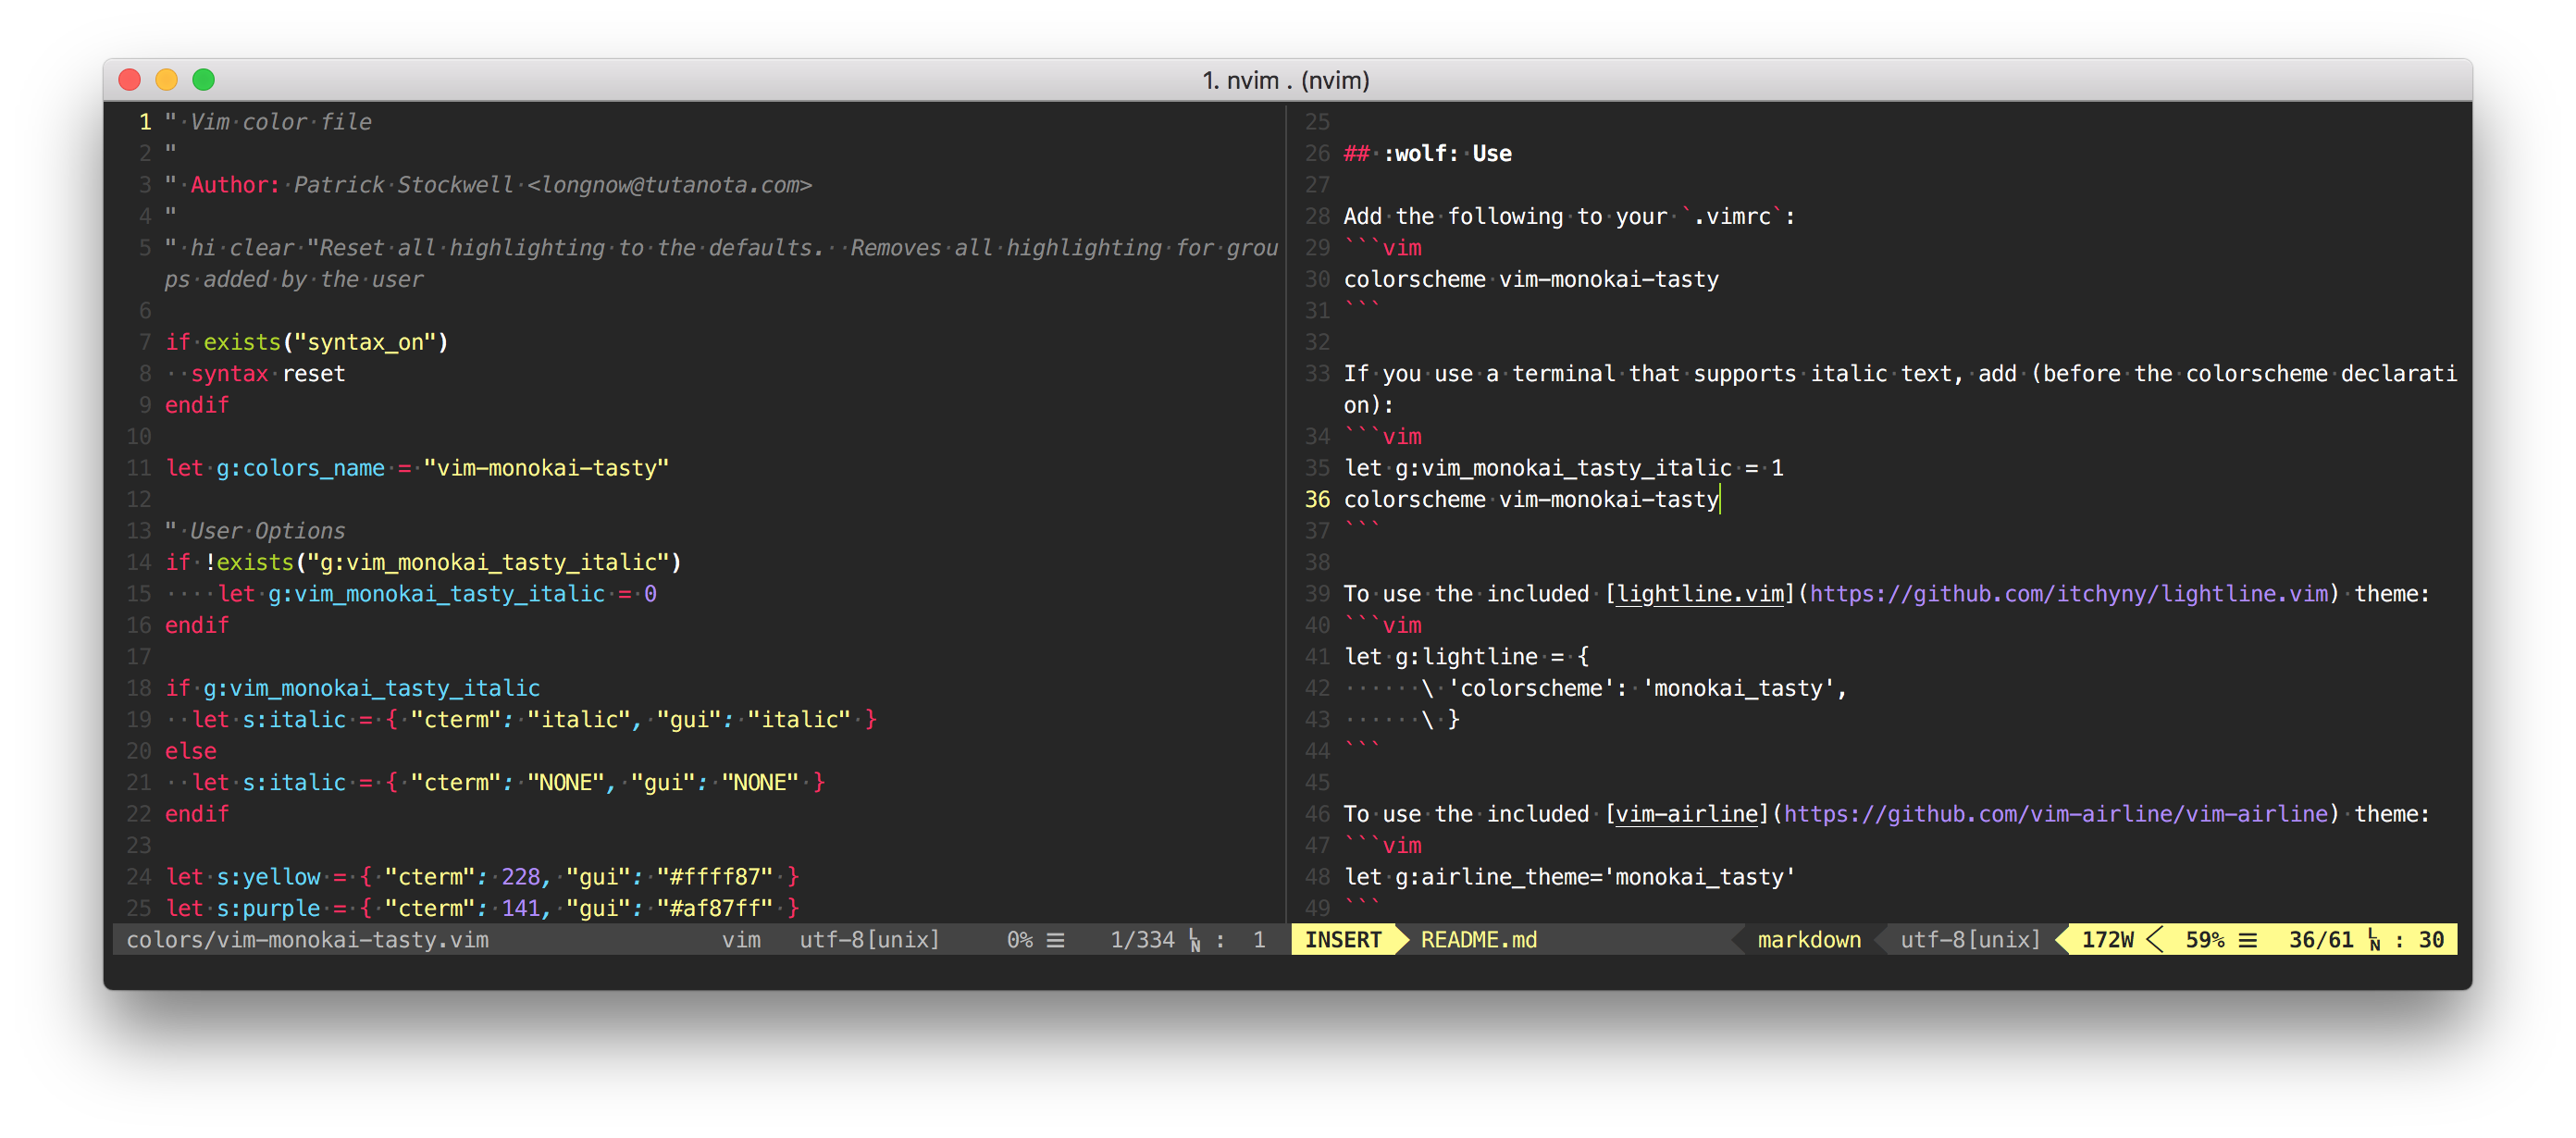Click the vim filetype label in left statusline
This screenshot has height=1138, width=2576.
pos(741,940)
